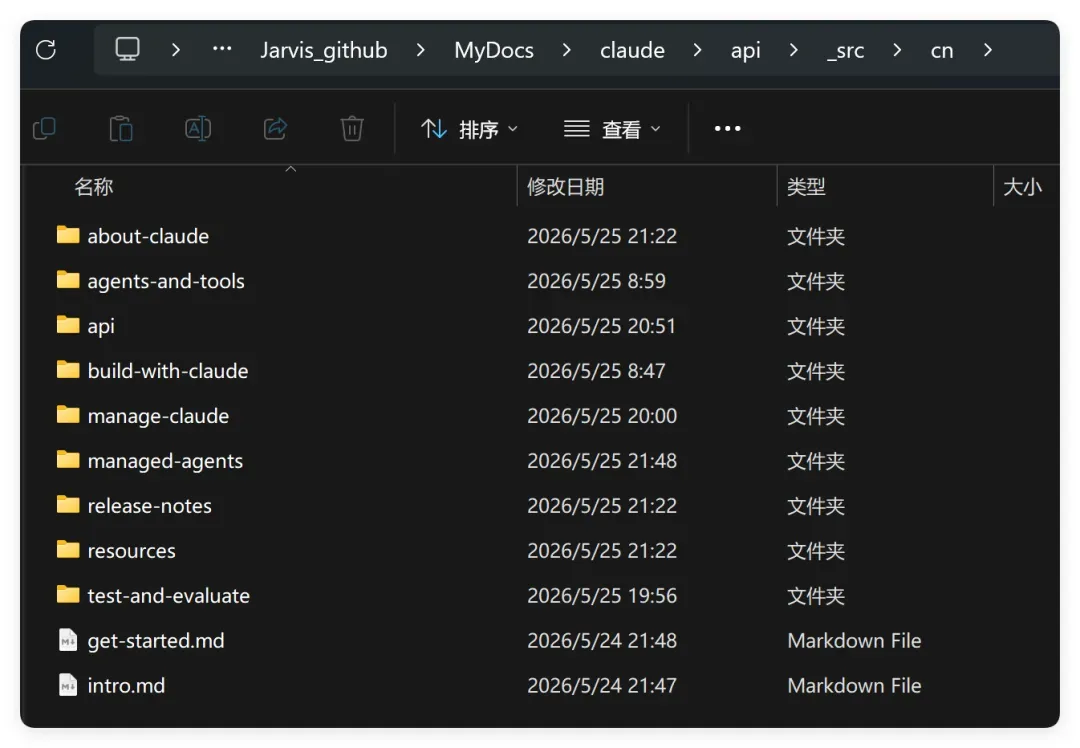
Task: Select the test-and-evaluate folder icon
Action: coord(68,594)
